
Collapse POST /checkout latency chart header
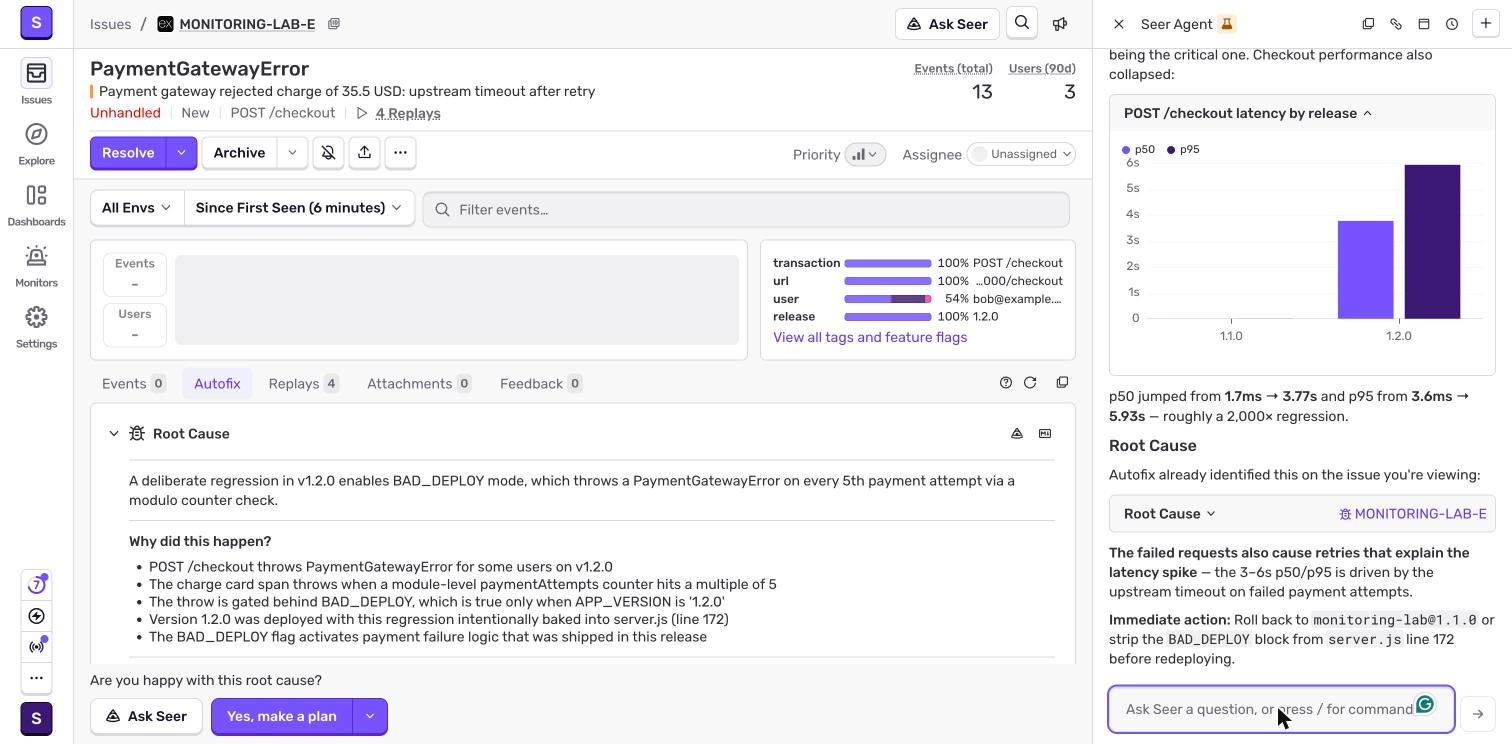(1302, 113)
